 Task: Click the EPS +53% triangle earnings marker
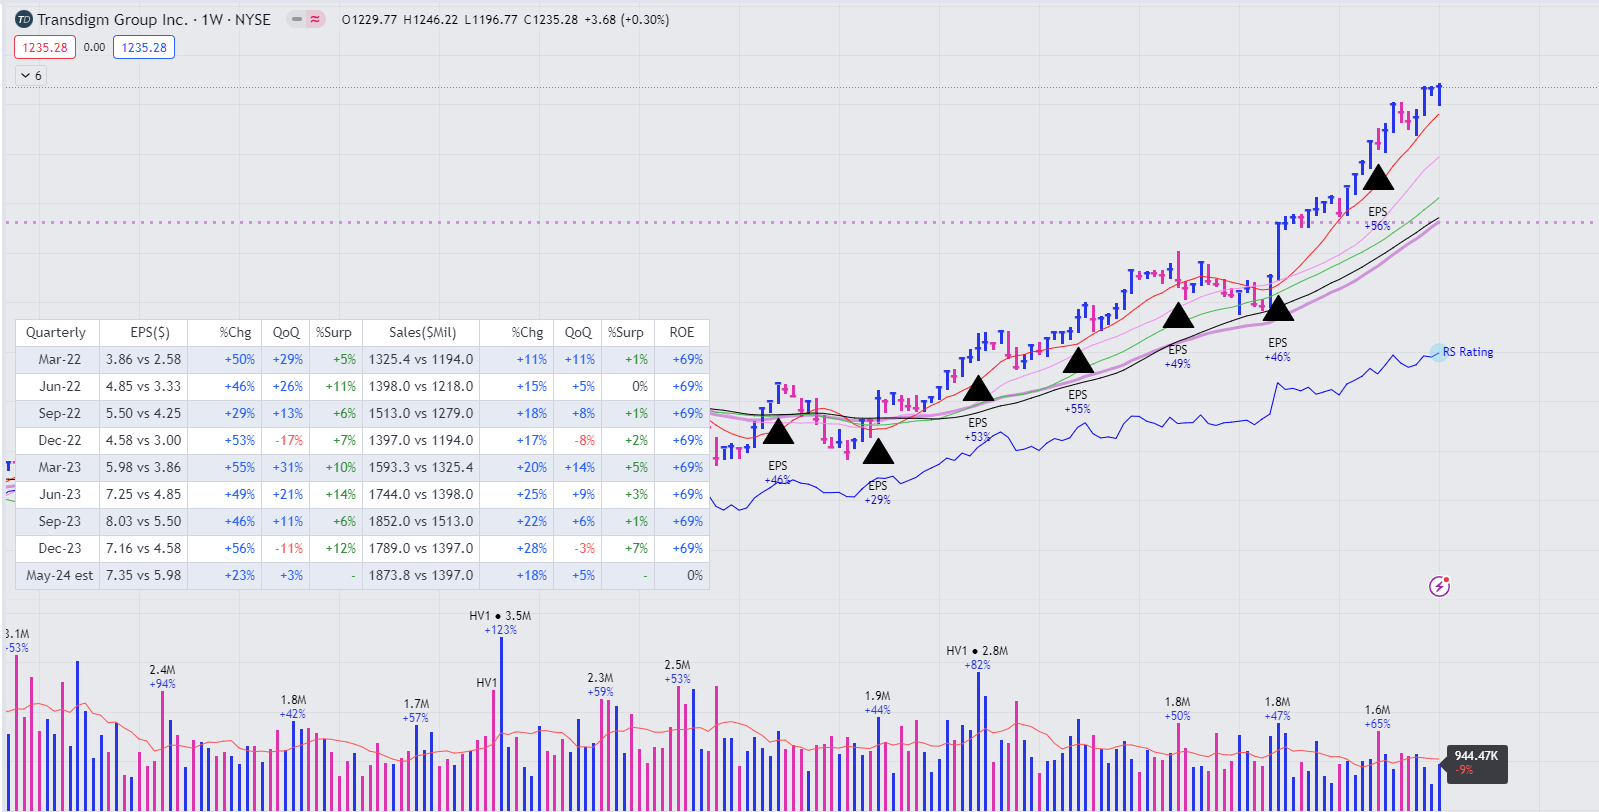(x=978, y=388)
